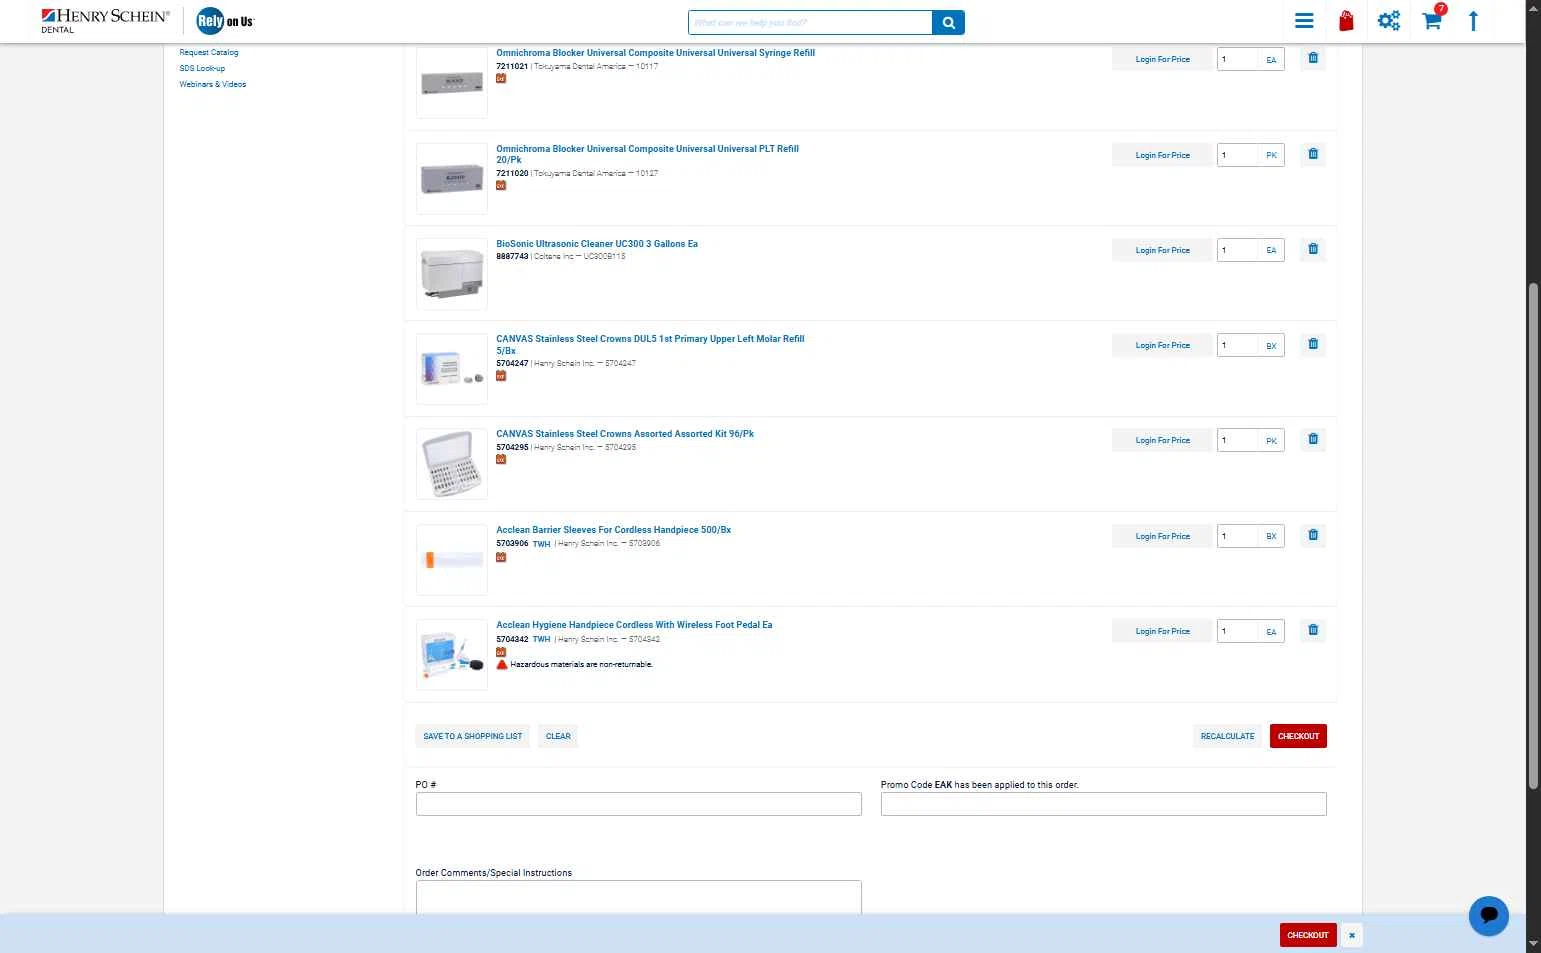Click the Promo Code input field

click(1103, 804)
